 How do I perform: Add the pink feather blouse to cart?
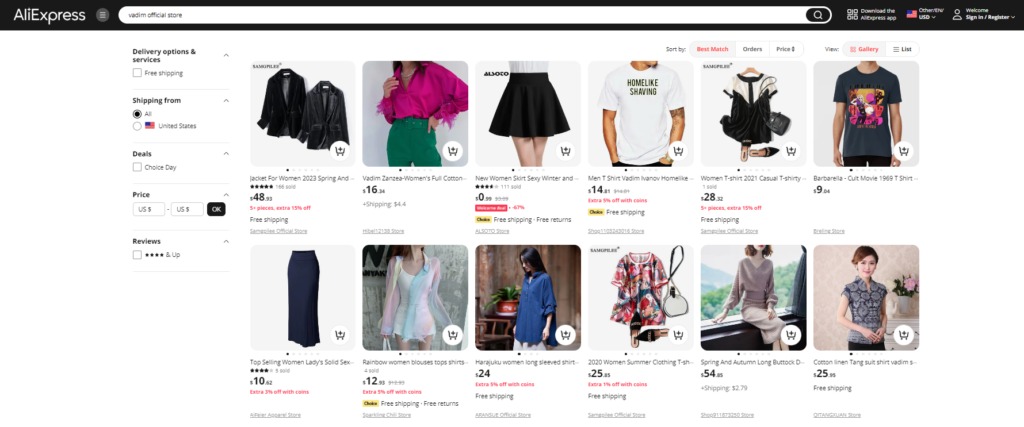pyautogui.click(x=453, y=152)
